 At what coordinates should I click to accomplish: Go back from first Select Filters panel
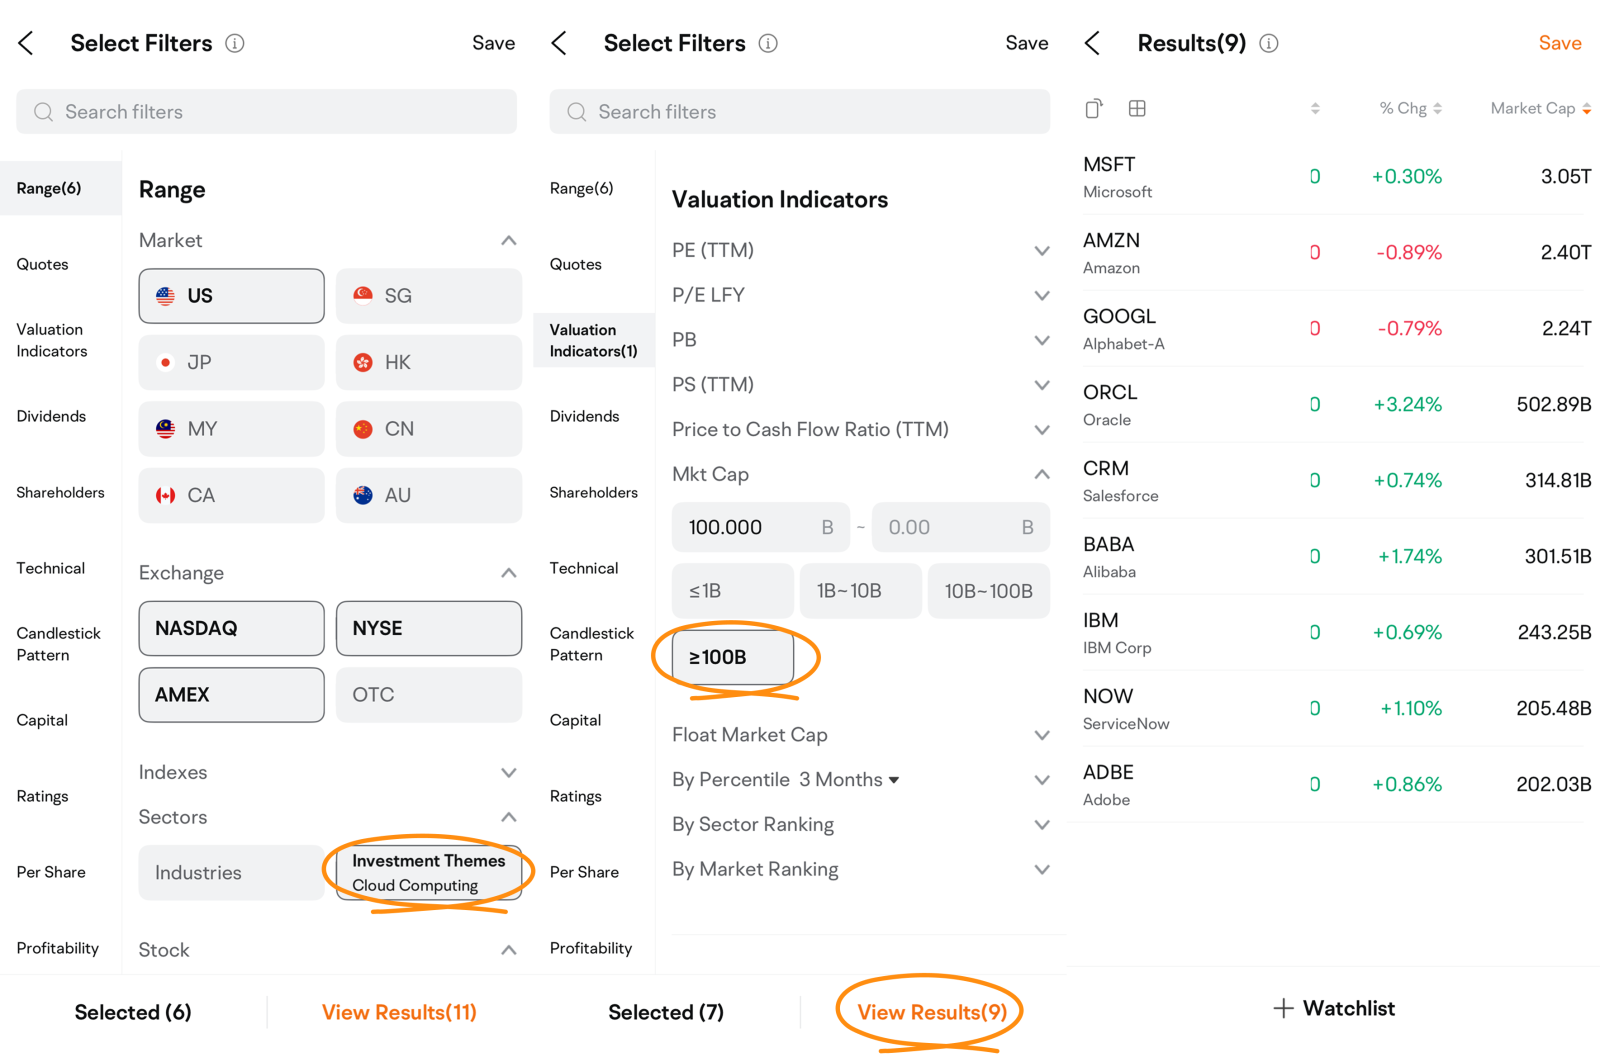point(26,43)
